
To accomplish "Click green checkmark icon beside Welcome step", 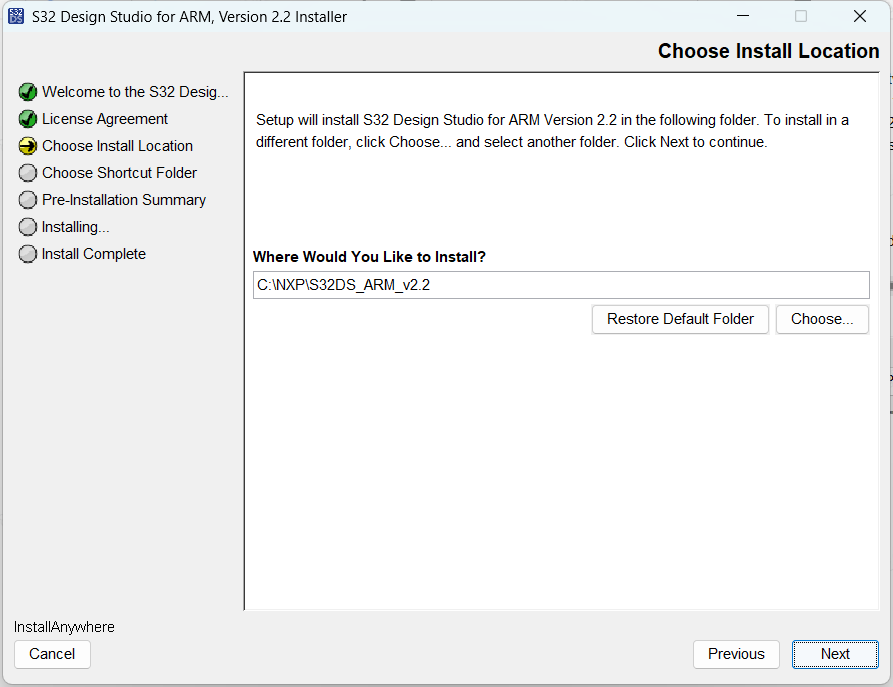I will 28,92.
